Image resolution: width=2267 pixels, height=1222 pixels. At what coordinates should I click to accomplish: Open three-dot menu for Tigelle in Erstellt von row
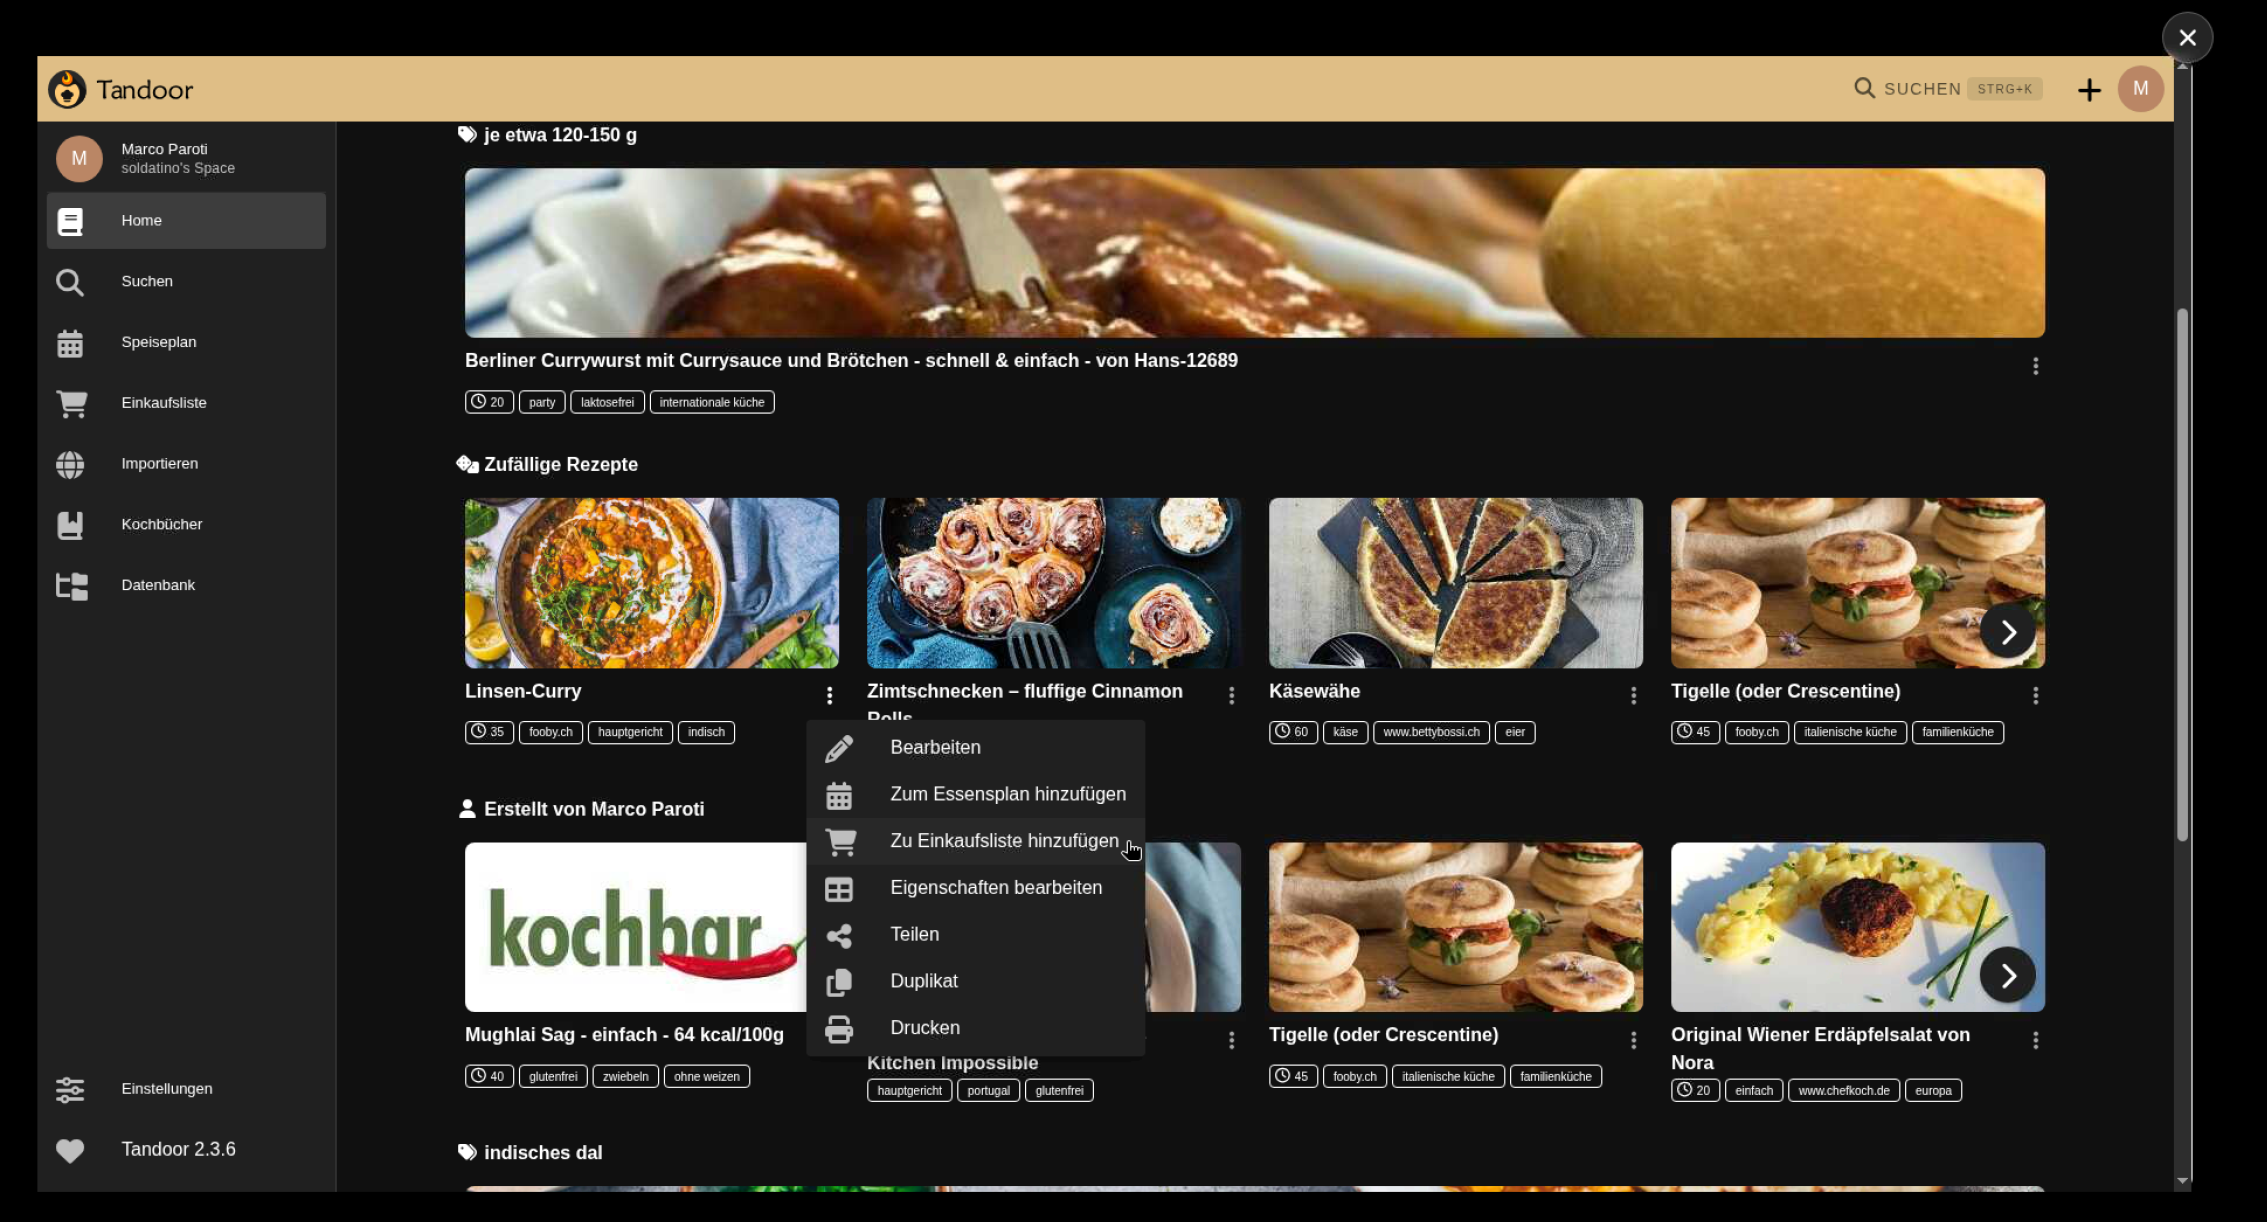click(x=1633, y=1041)
